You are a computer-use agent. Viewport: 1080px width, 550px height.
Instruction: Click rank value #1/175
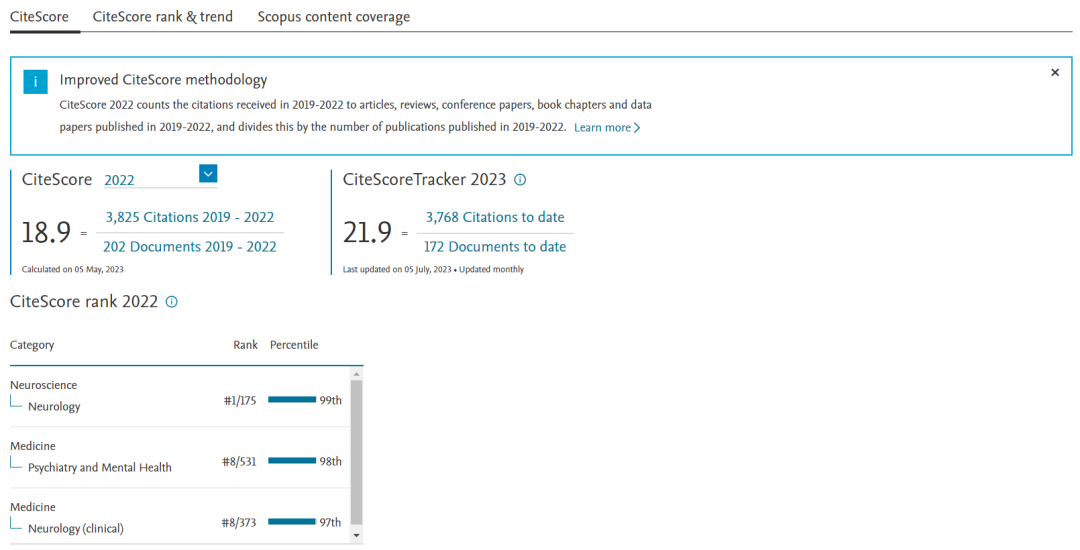240,401
